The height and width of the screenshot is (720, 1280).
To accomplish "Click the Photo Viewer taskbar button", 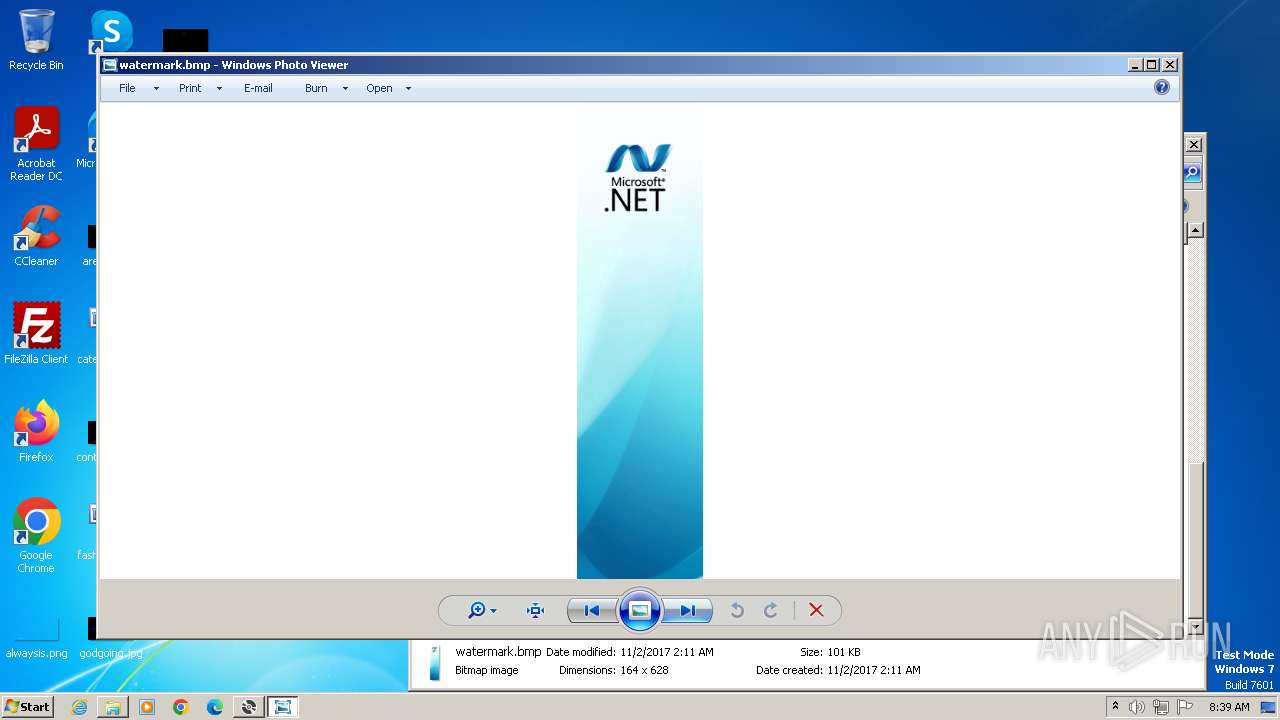I will coord(283,707).
